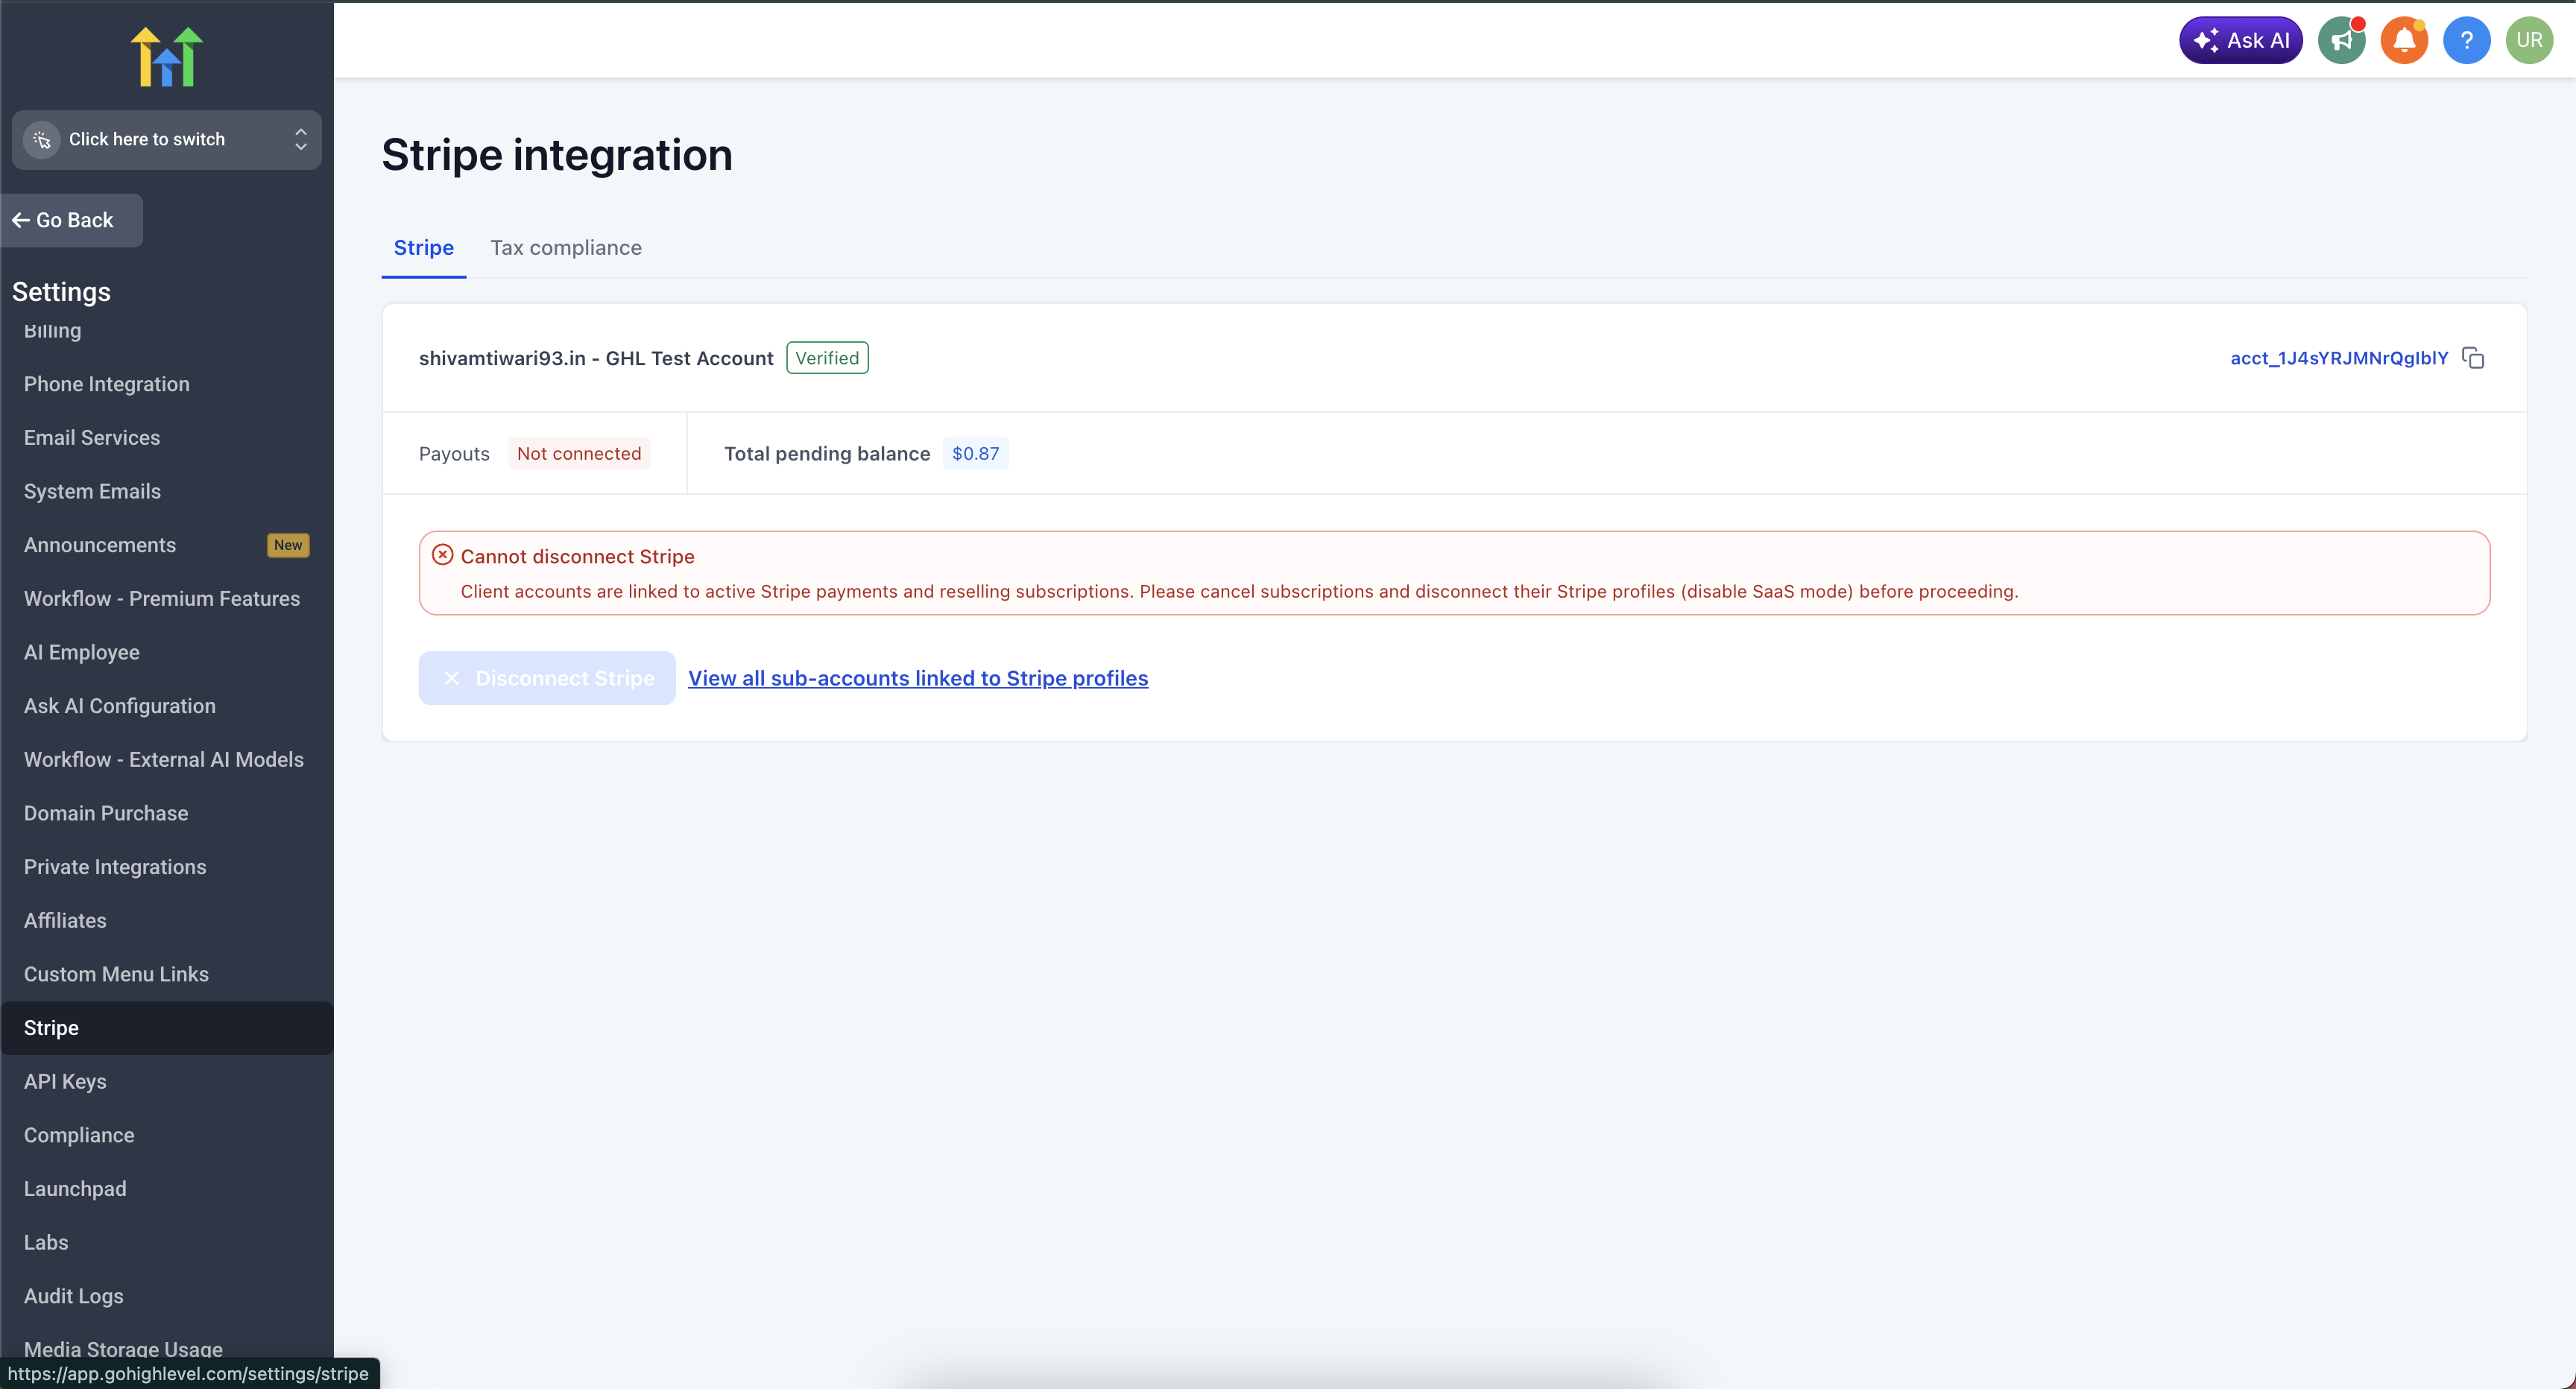Click the HighLevel arrows logo

(x=166, y=56)
